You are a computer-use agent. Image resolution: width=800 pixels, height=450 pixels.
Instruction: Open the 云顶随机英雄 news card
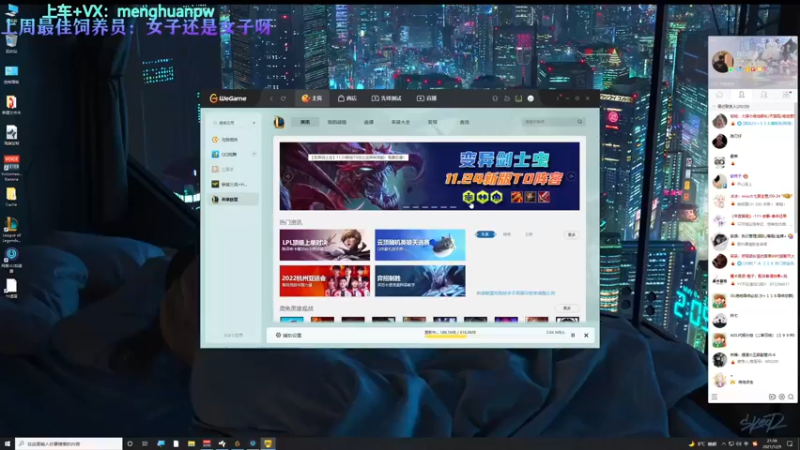tap(420, 245)
